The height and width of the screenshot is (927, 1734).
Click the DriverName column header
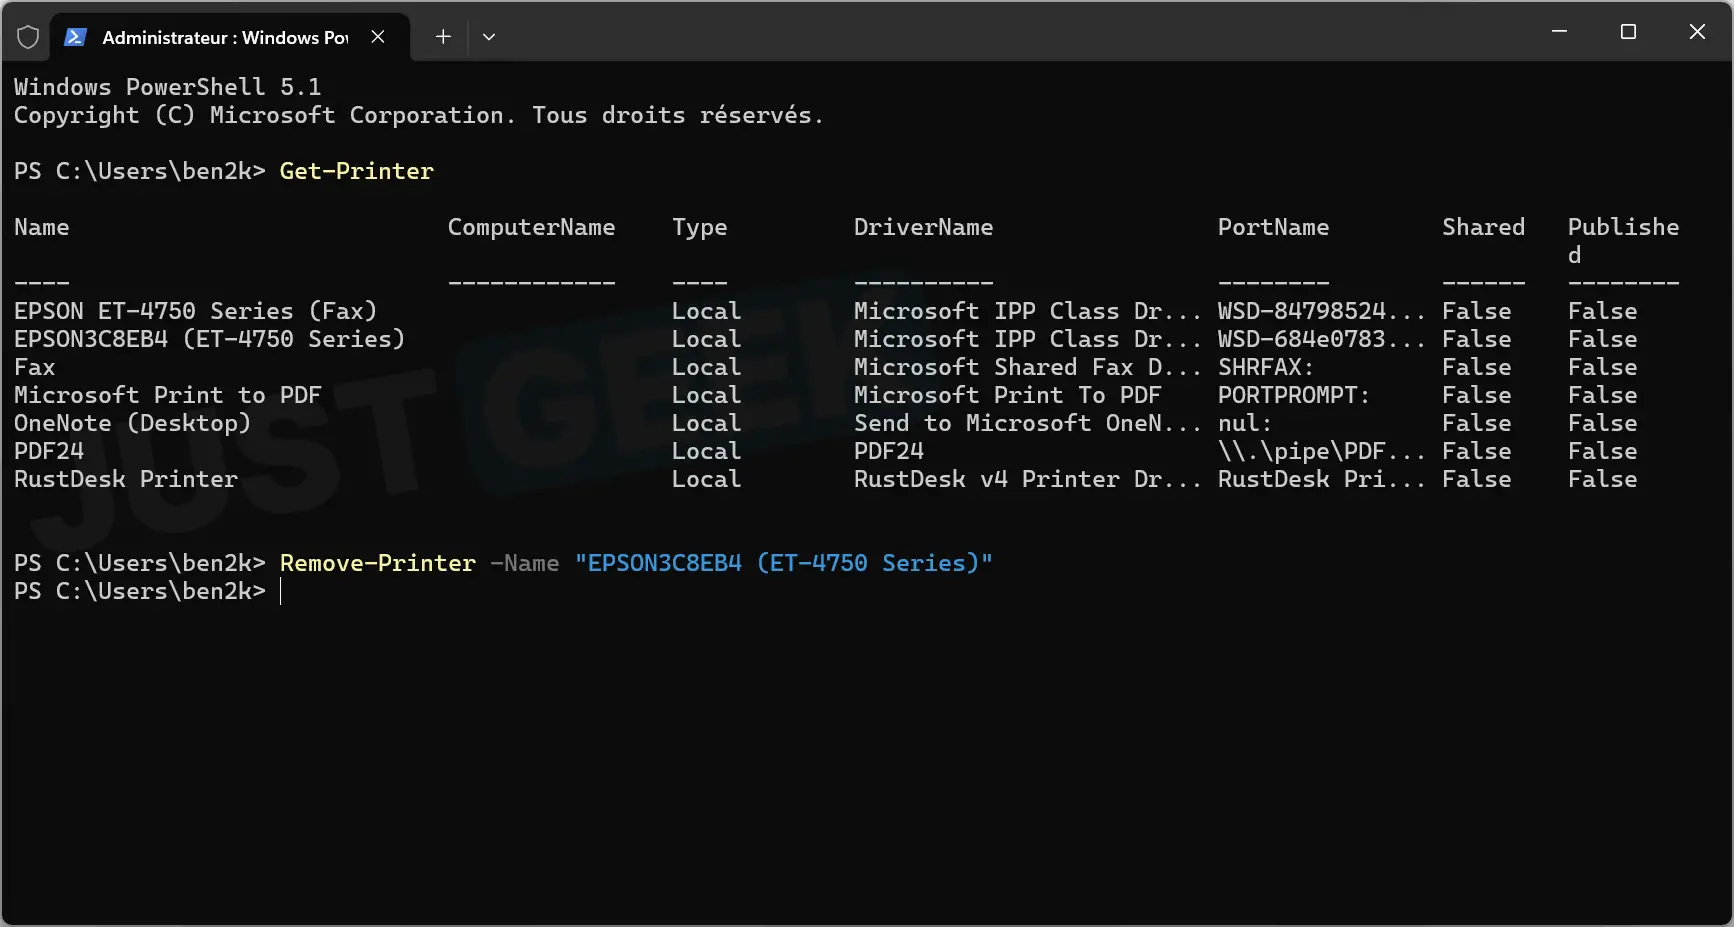click(x=924, y=227)
